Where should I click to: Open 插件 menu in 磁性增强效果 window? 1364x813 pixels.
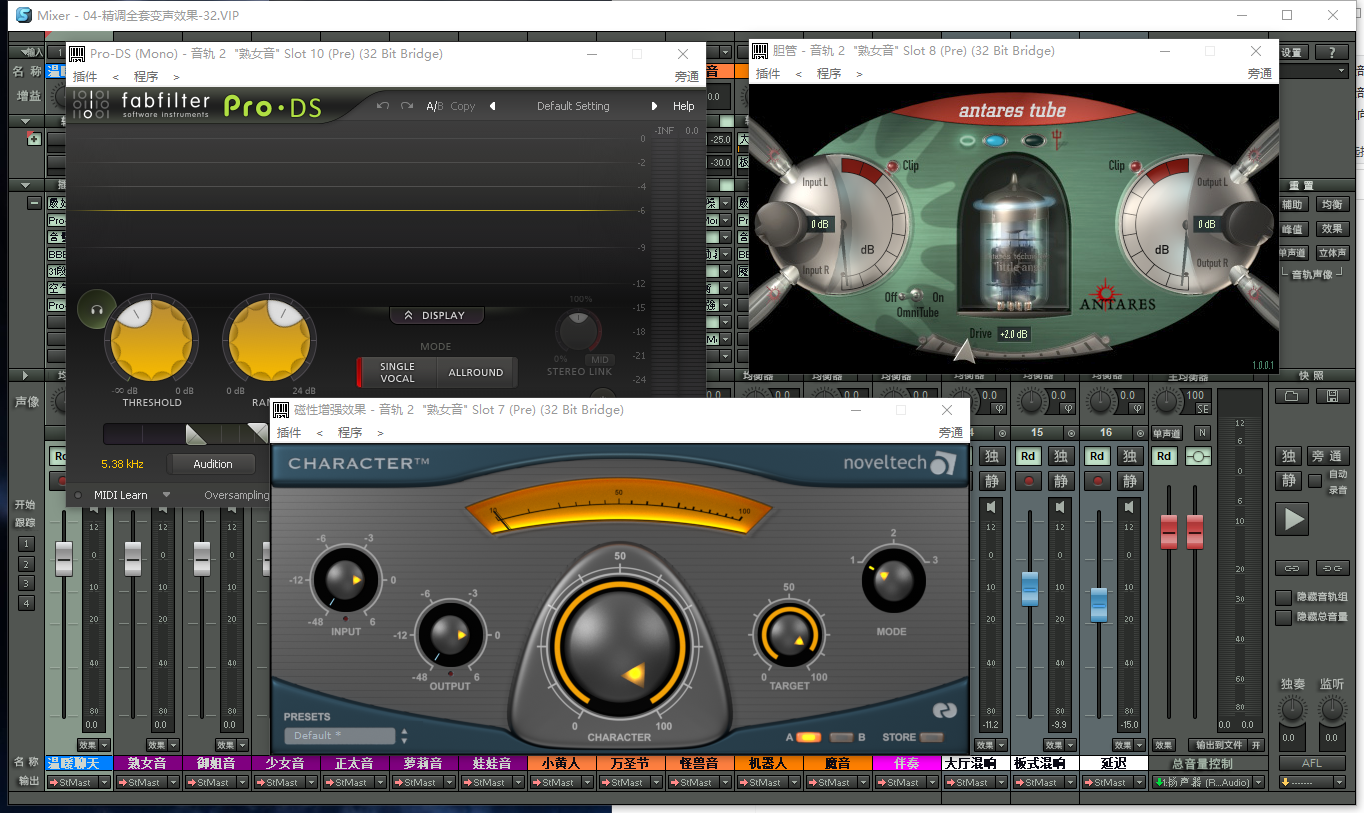point(289,432)
